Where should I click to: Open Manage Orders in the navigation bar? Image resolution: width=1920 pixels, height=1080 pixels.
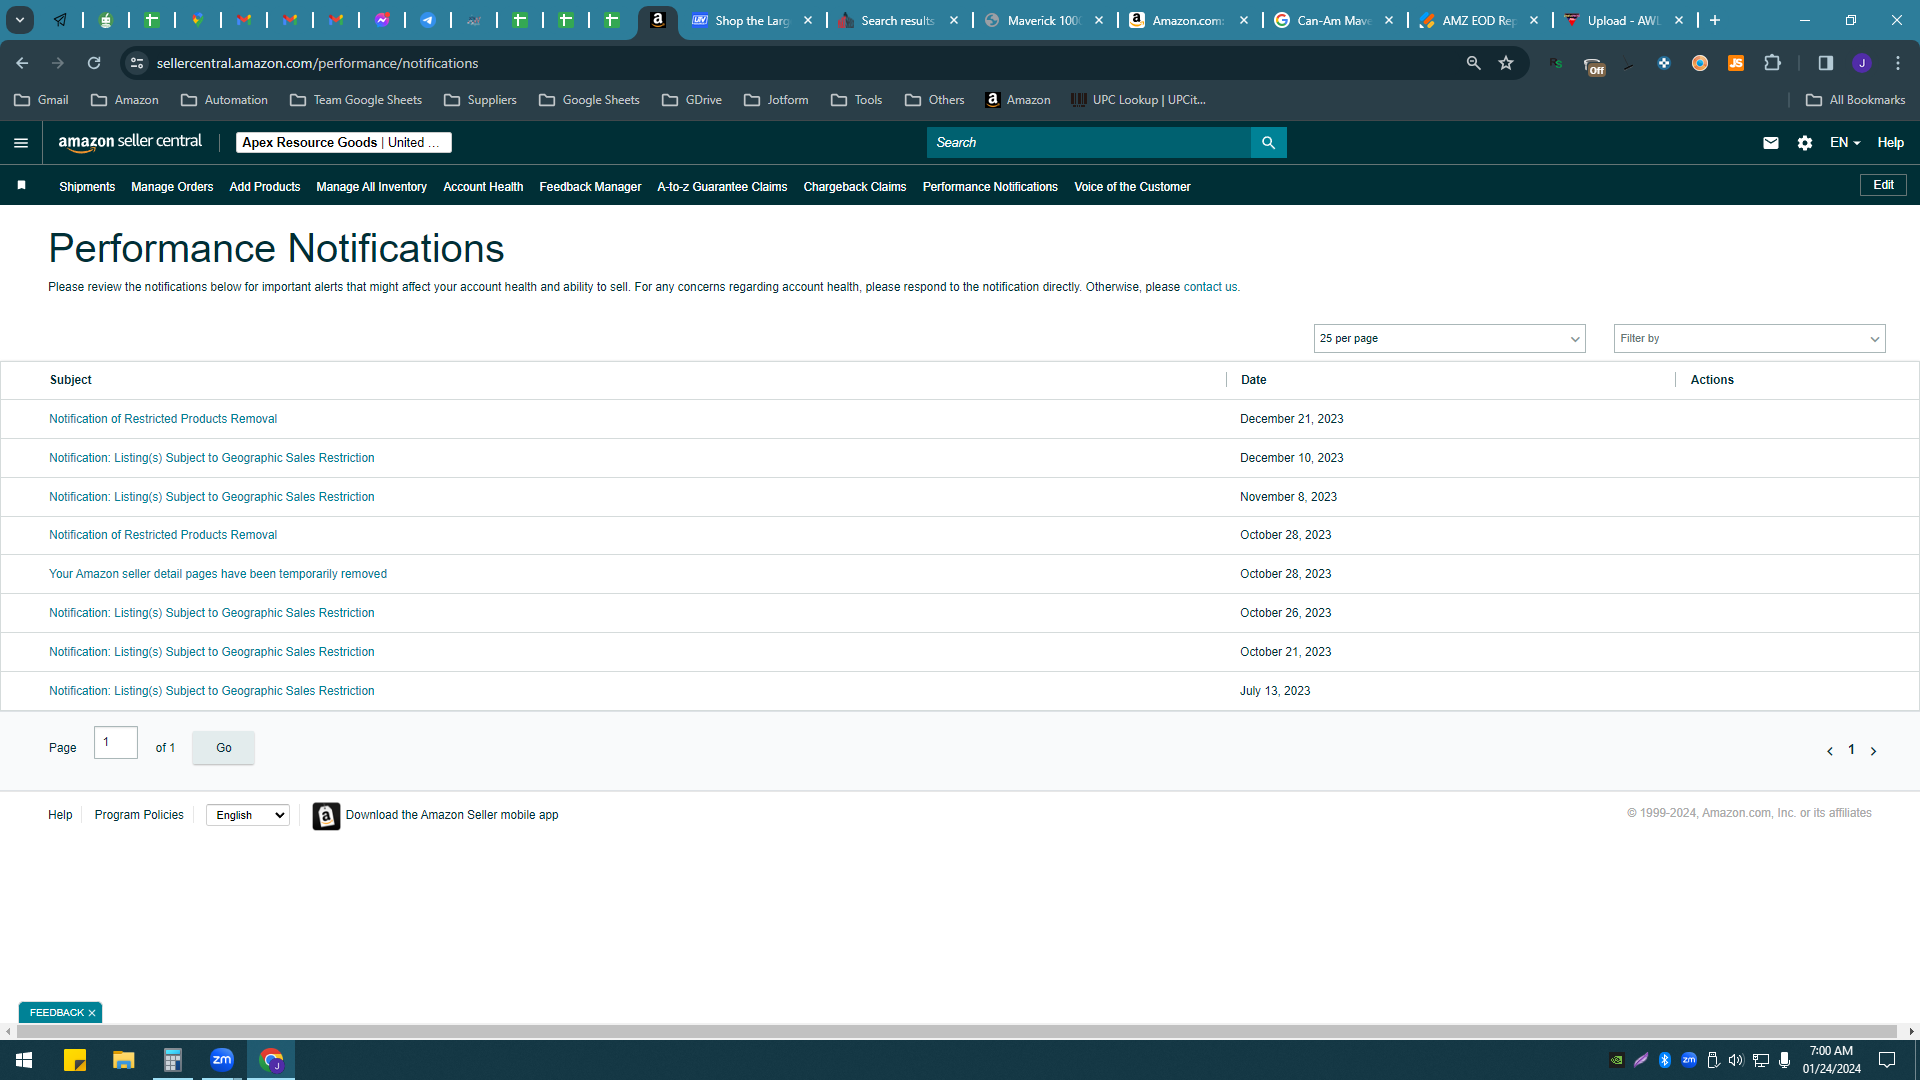[x=172, y=187]
